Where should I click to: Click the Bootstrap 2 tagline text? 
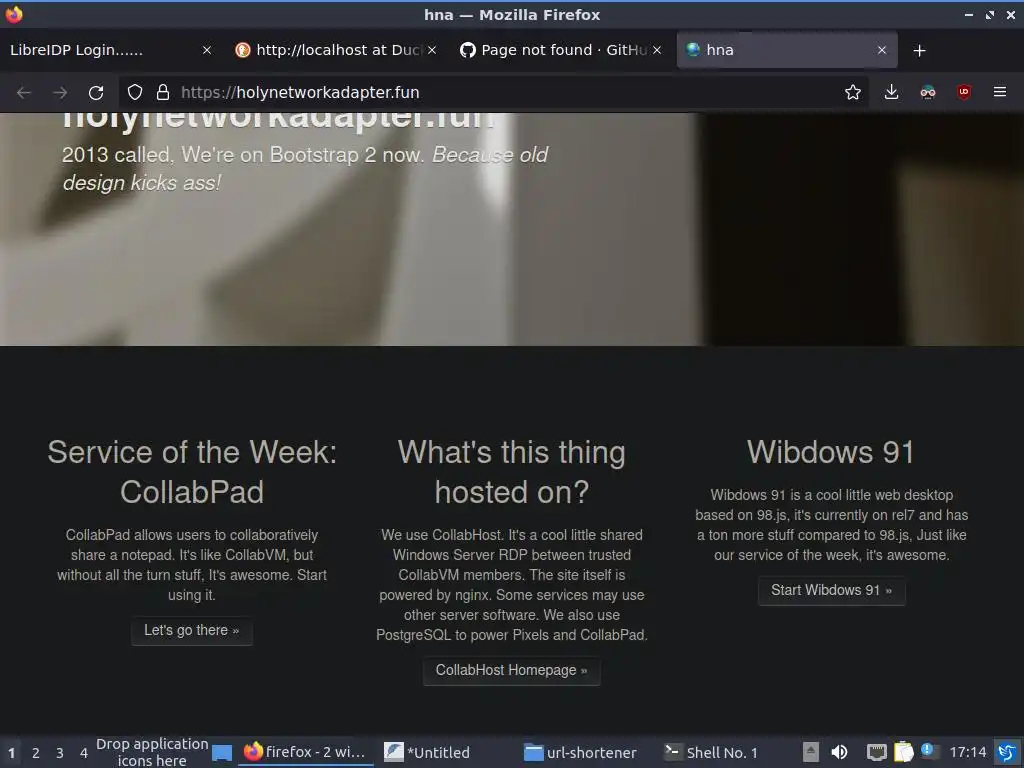305,168
